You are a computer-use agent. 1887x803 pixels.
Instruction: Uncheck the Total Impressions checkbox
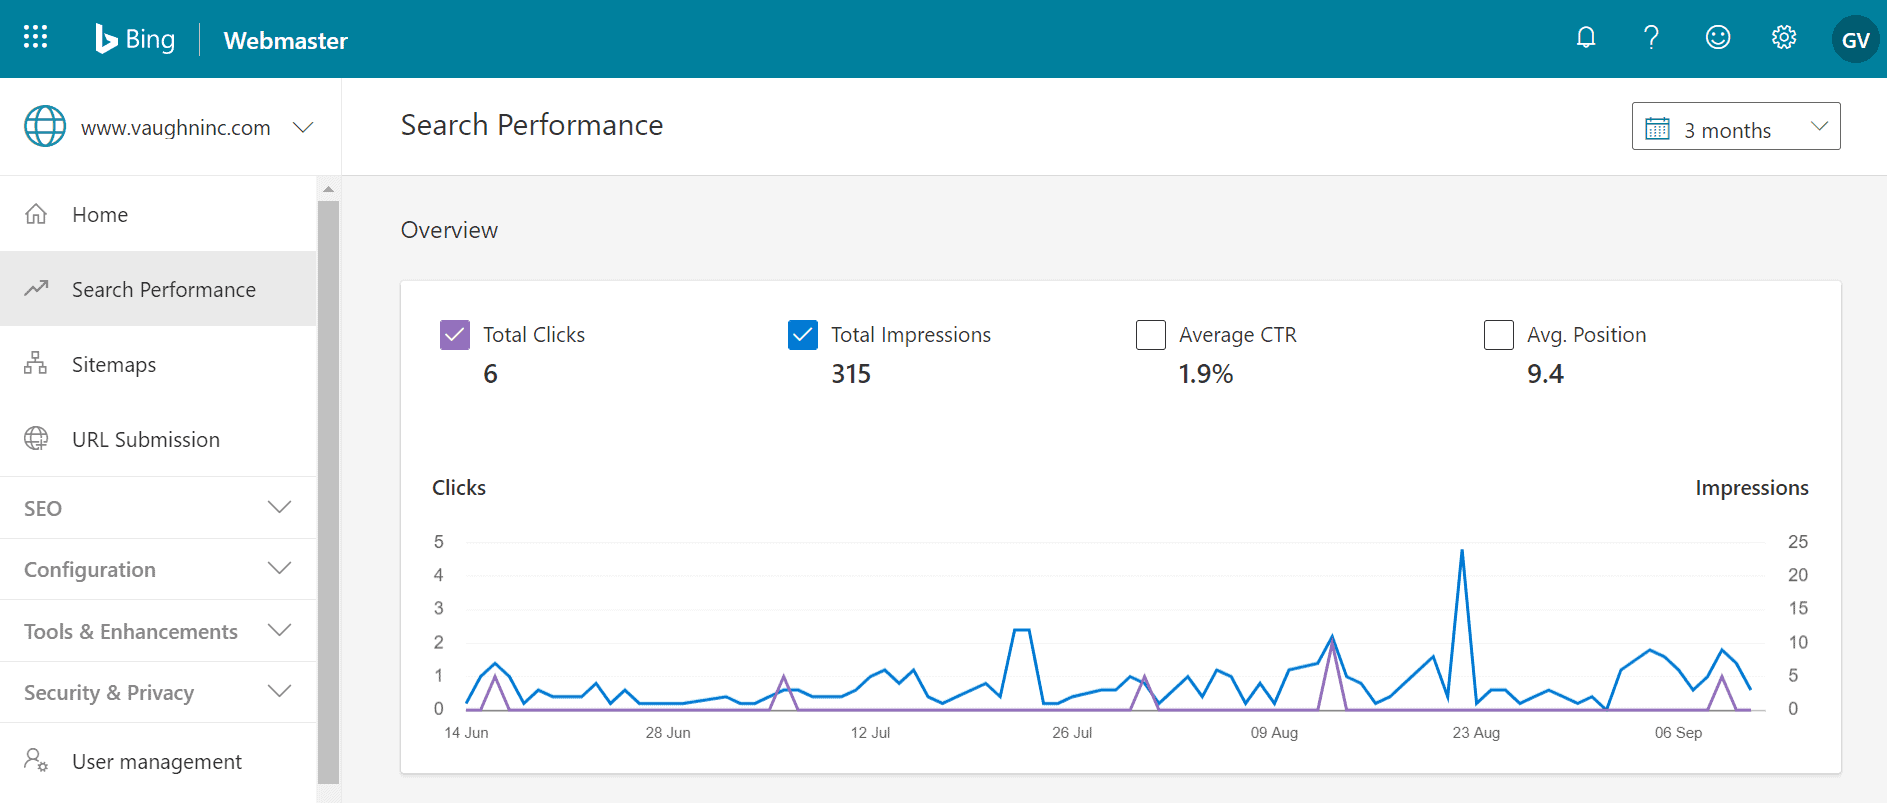tap(803, 335)
